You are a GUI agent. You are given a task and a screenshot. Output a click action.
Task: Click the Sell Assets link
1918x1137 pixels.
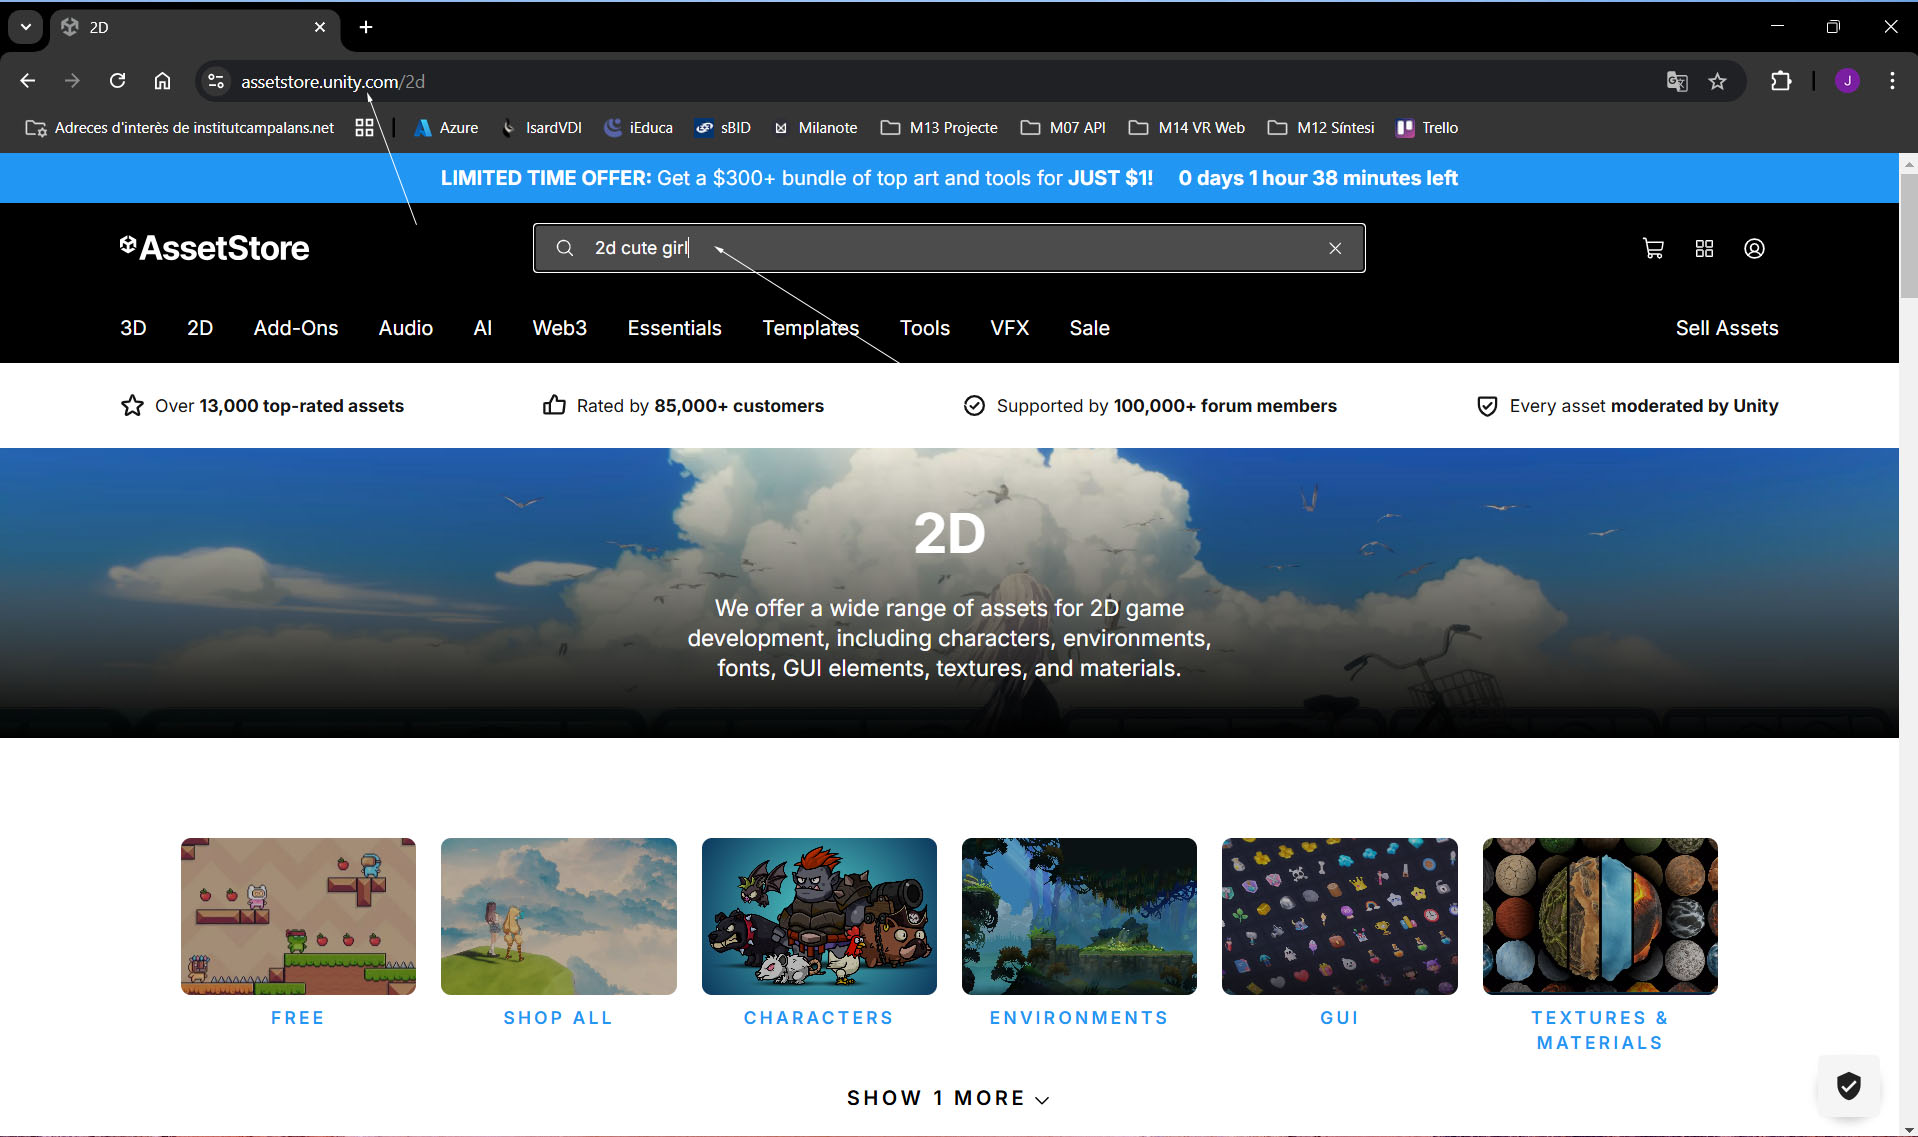(1726, 328)
